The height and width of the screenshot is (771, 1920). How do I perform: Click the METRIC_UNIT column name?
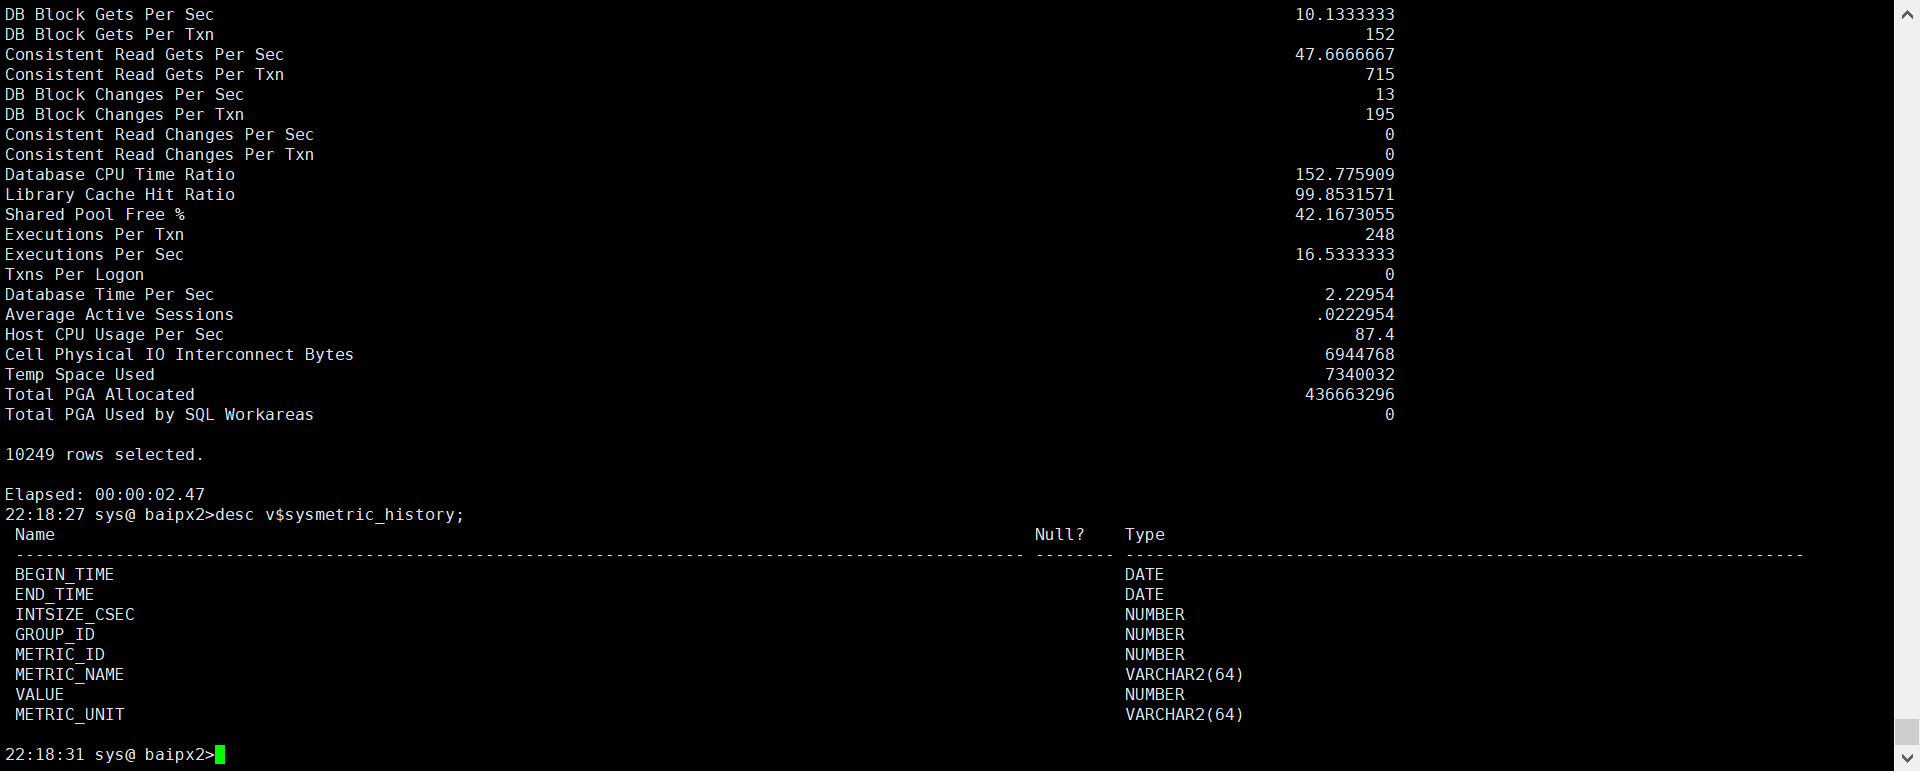(70, 715)
